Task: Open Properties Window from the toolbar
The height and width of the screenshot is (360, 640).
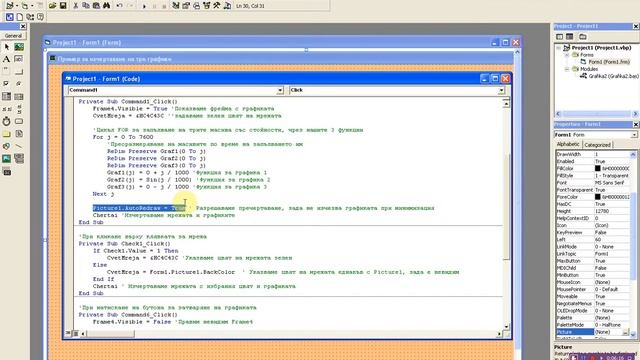Action: tap(186, 6)
